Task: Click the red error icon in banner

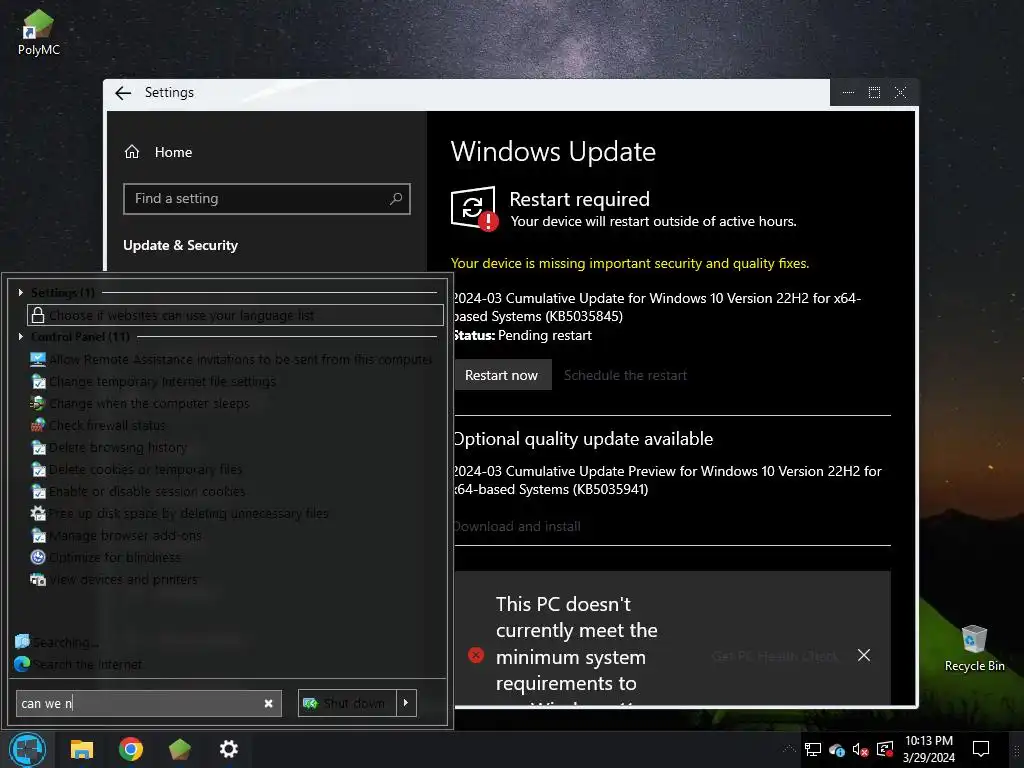Action: pyautogui.click(x=476, y=655)
